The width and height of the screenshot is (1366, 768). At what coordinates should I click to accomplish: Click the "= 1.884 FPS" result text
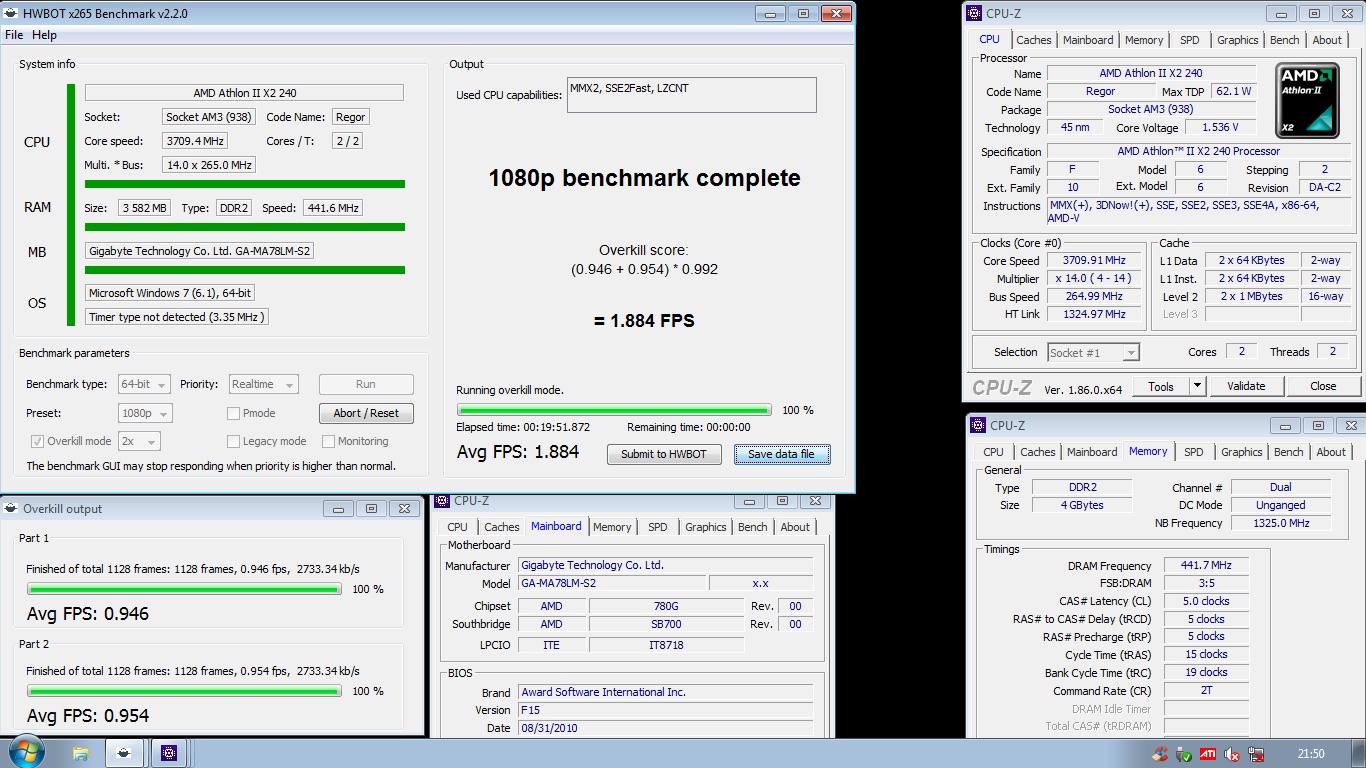pyautogui.click(x=644, y=321)
